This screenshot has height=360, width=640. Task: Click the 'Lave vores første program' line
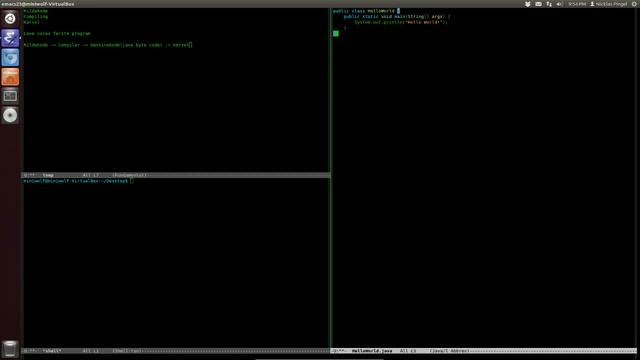(57, 34)
